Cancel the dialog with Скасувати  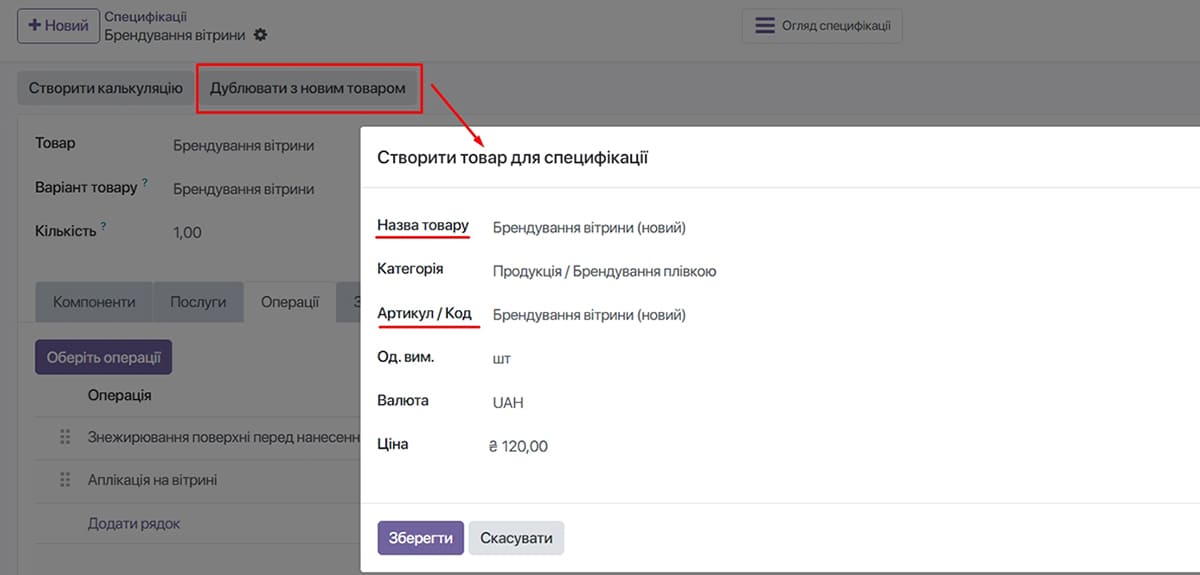pos(516,538)
